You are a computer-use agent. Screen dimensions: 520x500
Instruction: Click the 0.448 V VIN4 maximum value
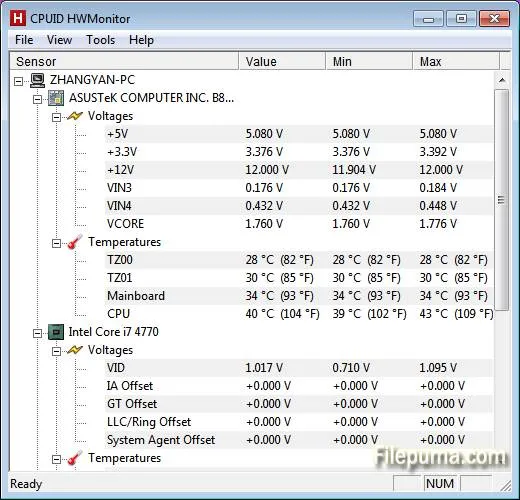click(438, 206)
